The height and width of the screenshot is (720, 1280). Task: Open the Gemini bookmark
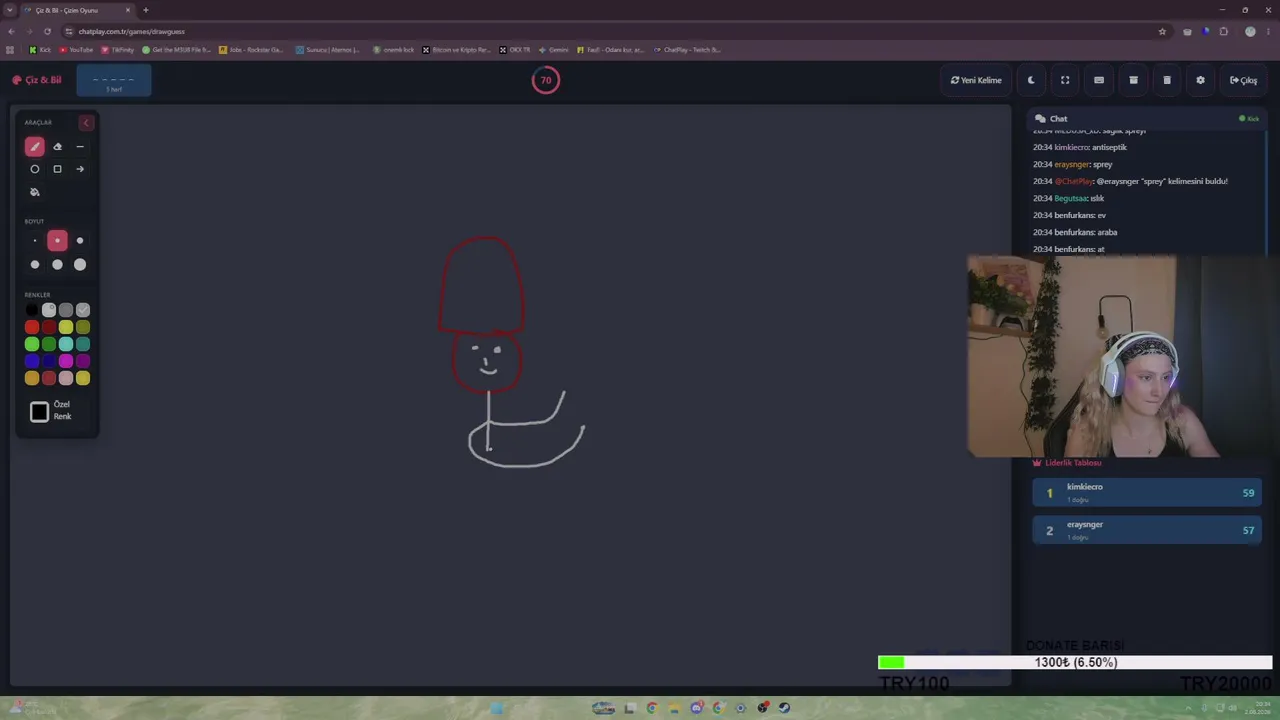pyautogui.click(x=553, y=50)
